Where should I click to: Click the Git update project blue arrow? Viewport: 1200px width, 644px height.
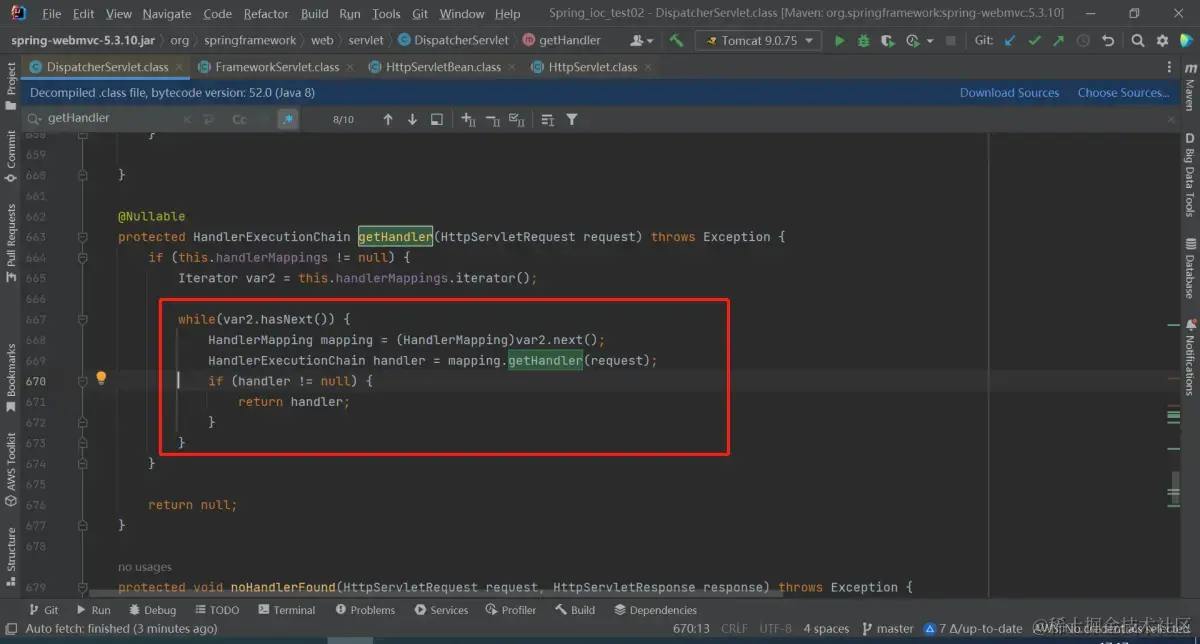tap(1010, 40)
